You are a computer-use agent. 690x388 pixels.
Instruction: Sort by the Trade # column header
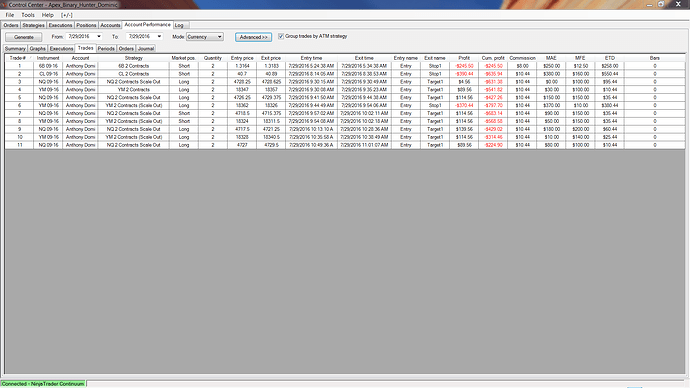coord(19,58)
